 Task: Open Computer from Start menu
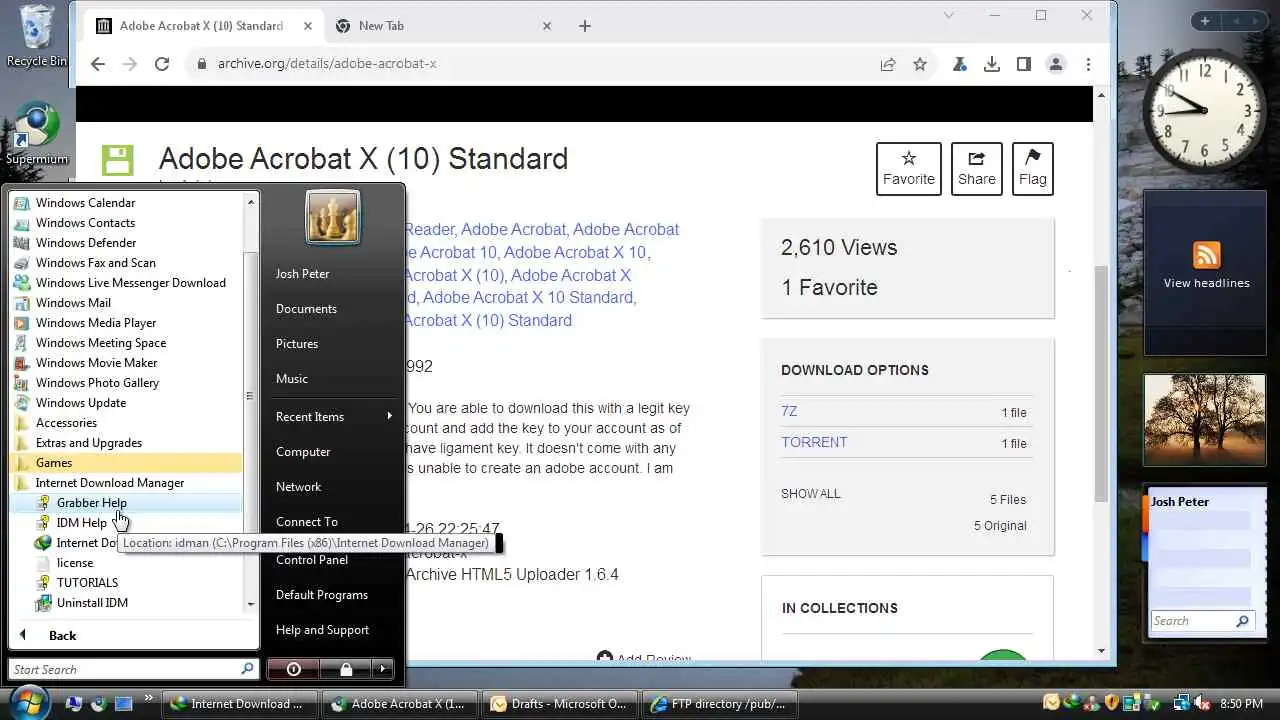coord(303,452)
